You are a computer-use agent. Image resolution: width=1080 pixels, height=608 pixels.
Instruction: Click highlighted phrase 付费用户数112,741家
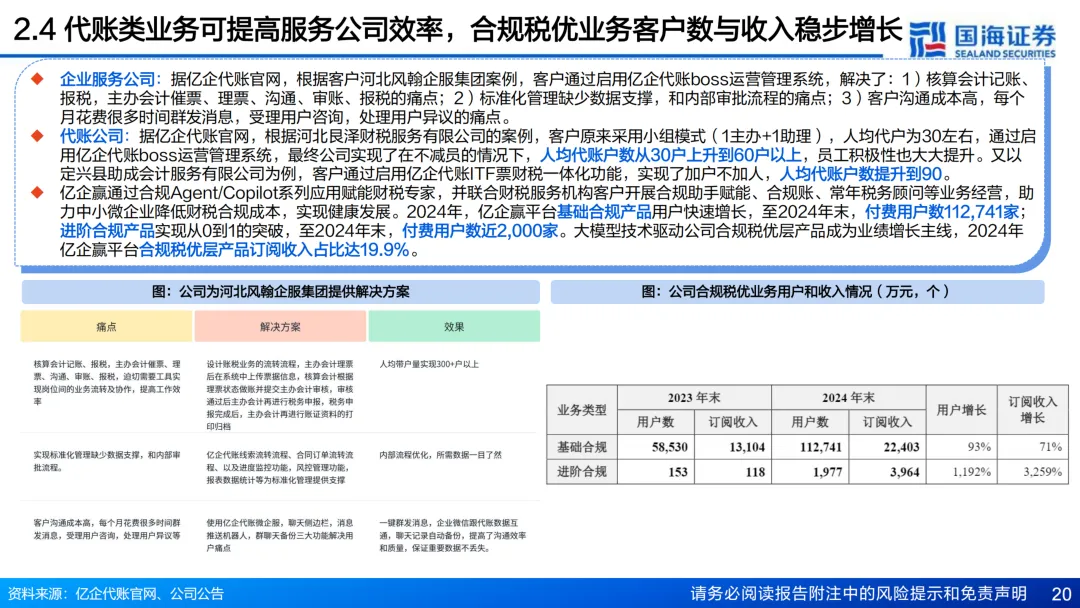point(942,211)
